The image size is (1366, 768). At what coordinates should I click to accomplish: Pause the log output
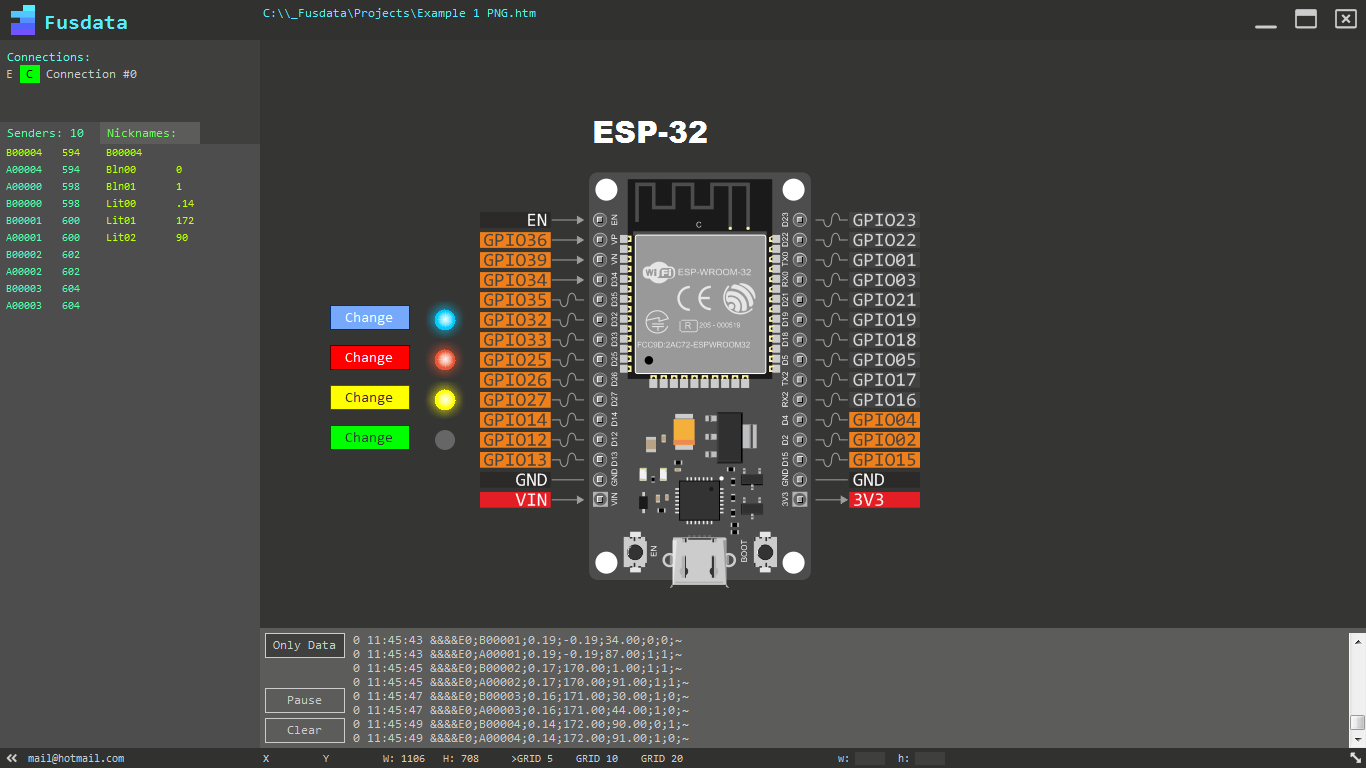[305, 700]
